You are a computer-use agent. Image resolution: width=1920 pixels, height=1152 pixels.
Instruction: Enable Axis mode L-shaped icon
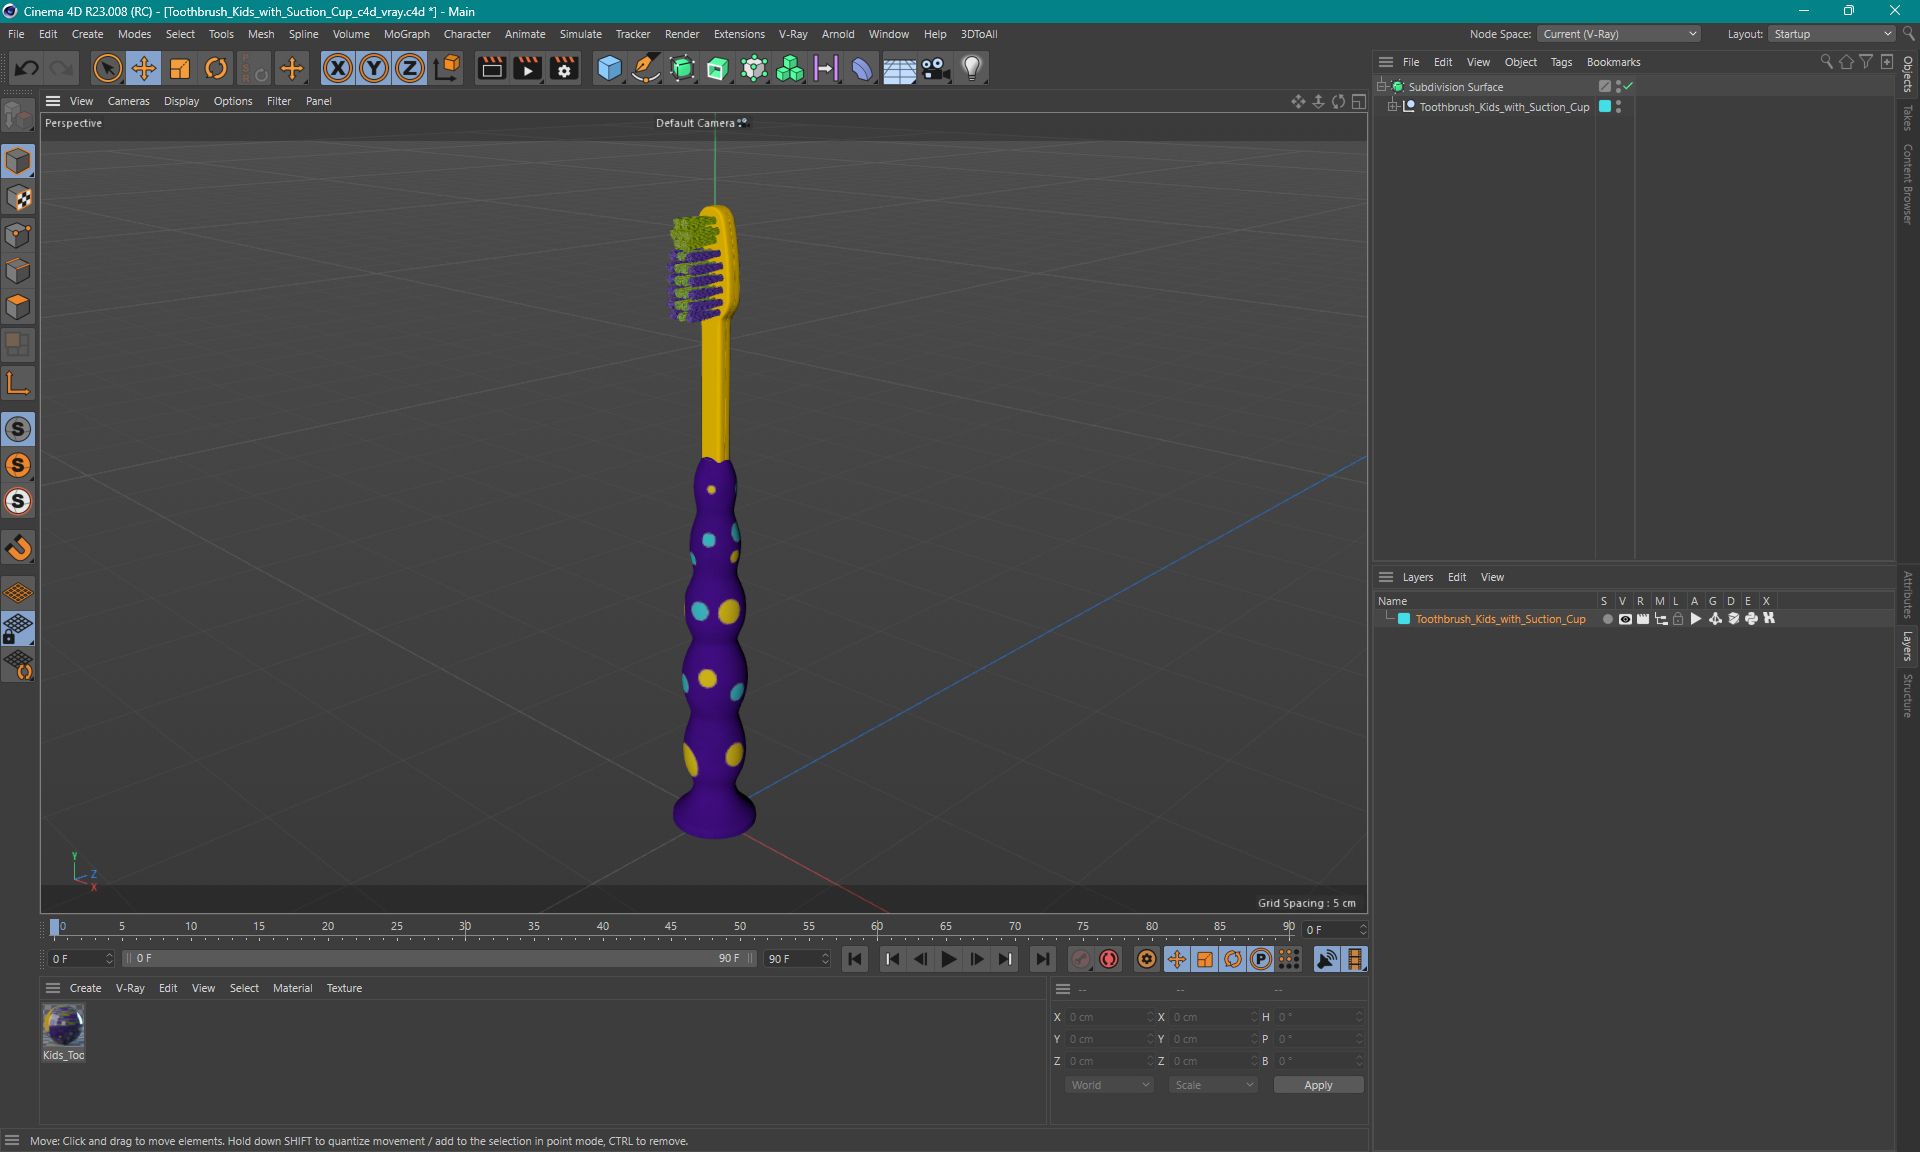(x=18, y=383)
